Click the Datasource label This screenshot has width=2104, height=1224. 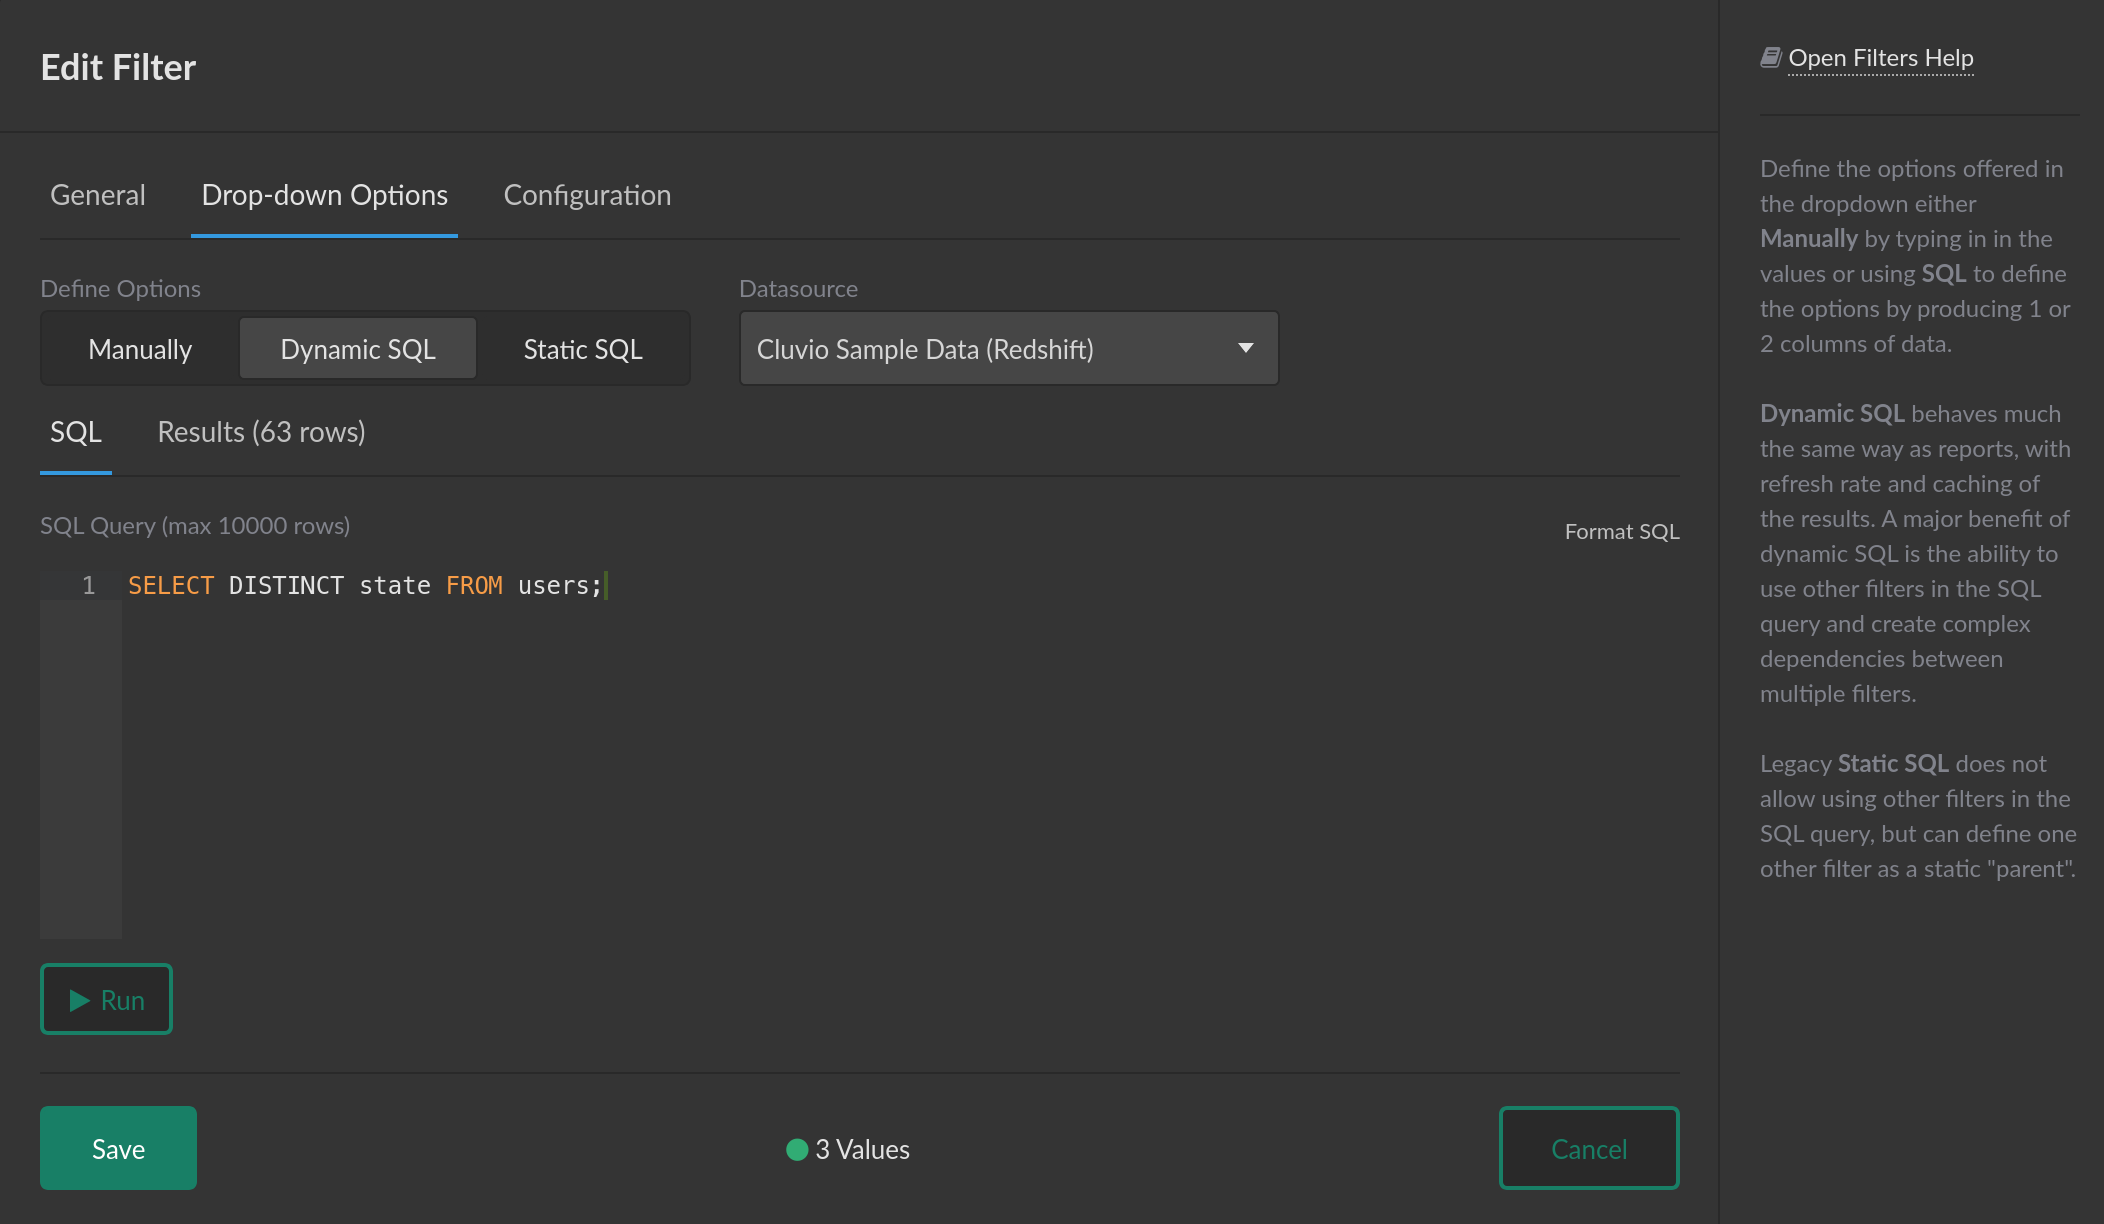click(x=798, y=289)
